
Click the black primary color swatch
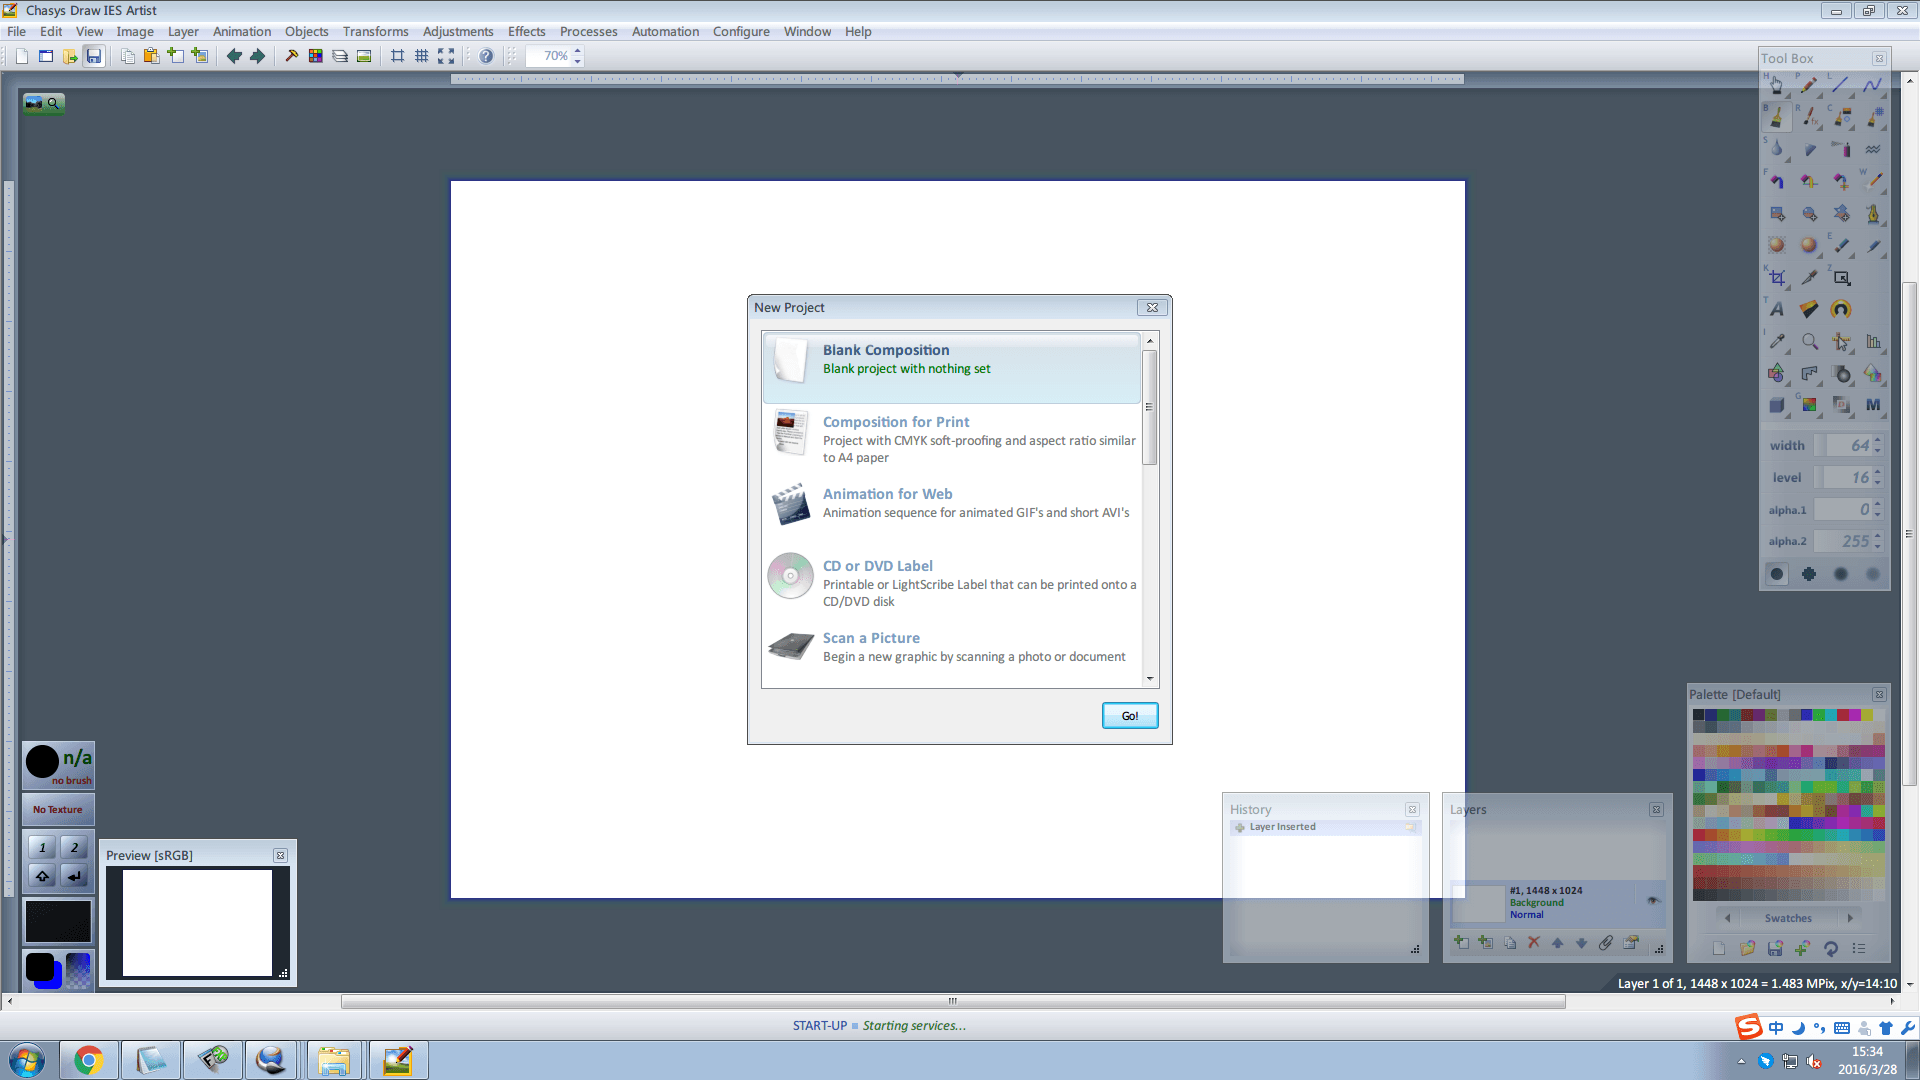click(x=40, y=966)
